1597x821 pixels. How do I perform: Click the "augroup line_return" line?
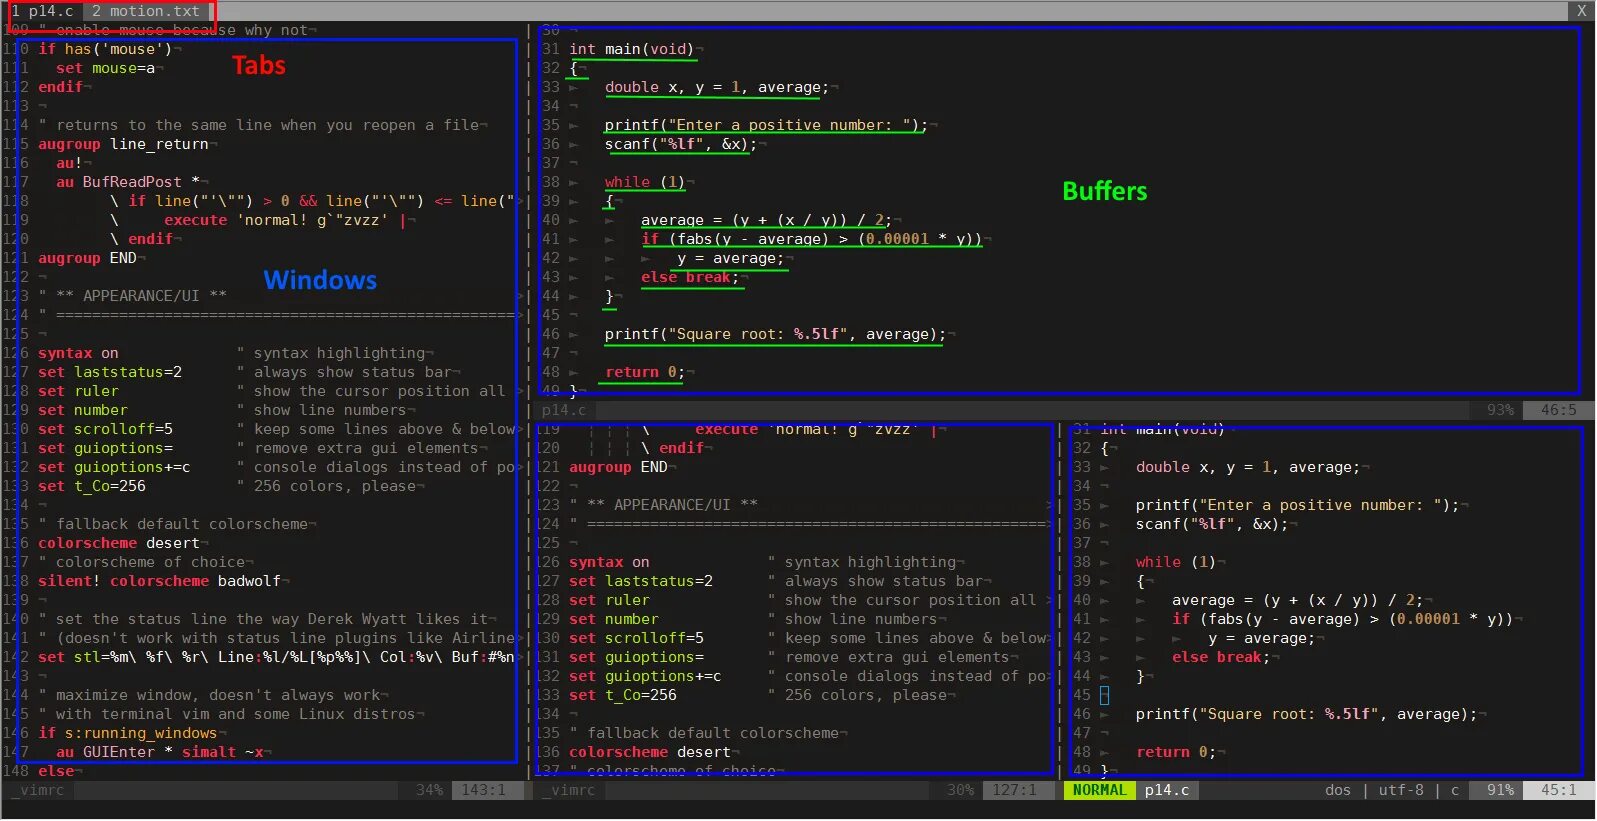[x=123, y=144]
